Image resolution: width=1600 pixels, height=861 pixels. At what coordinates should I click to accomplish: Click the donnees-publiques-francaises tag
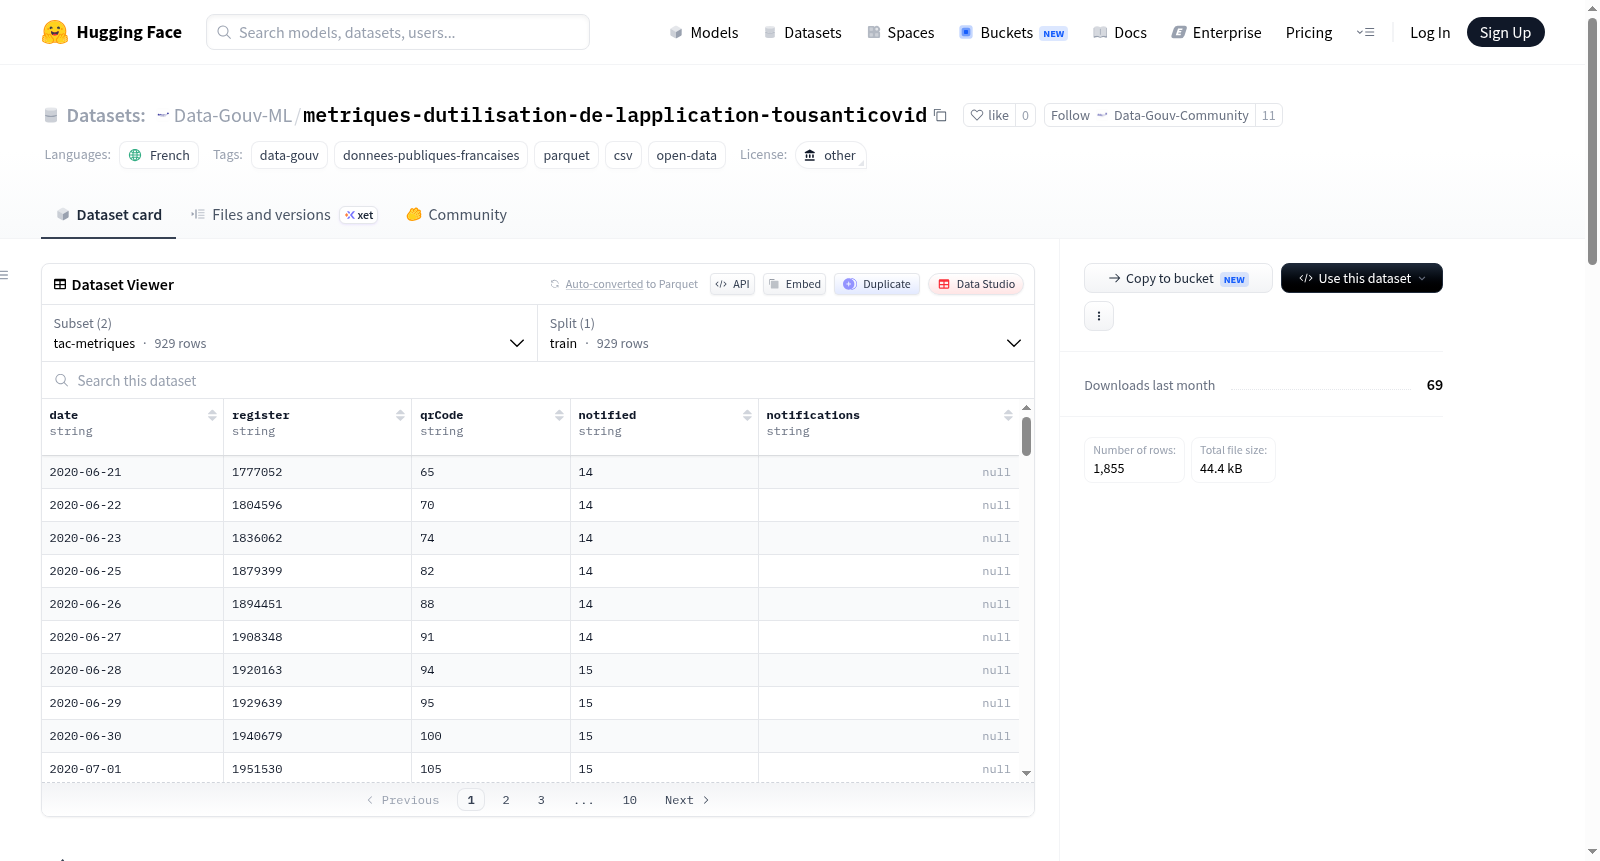click(x=431, y=155)
